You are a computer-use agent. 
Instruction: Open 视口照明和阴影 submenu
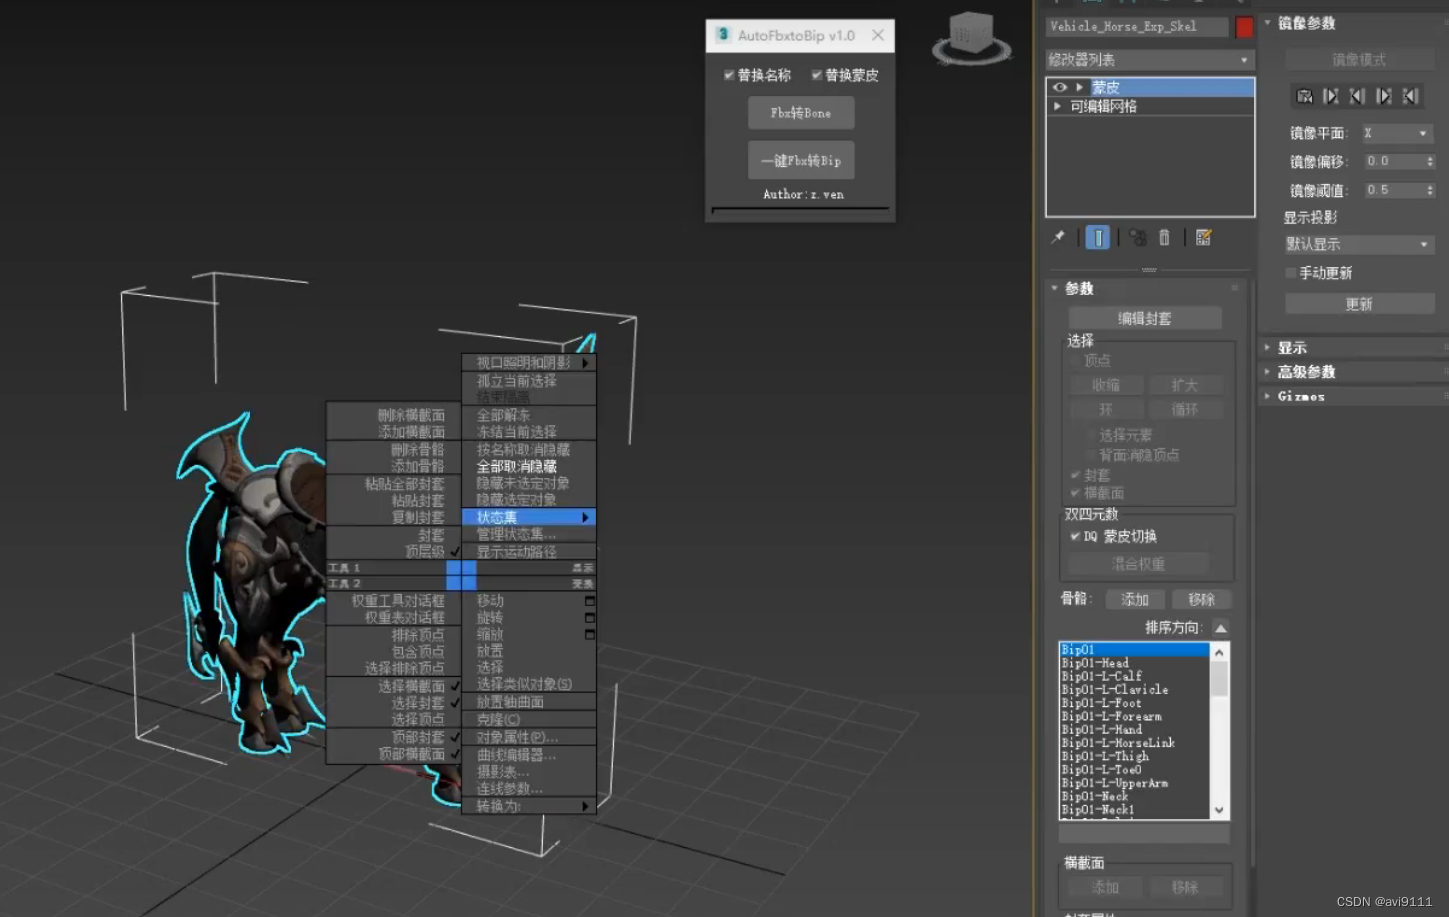[x=529, y=362]
